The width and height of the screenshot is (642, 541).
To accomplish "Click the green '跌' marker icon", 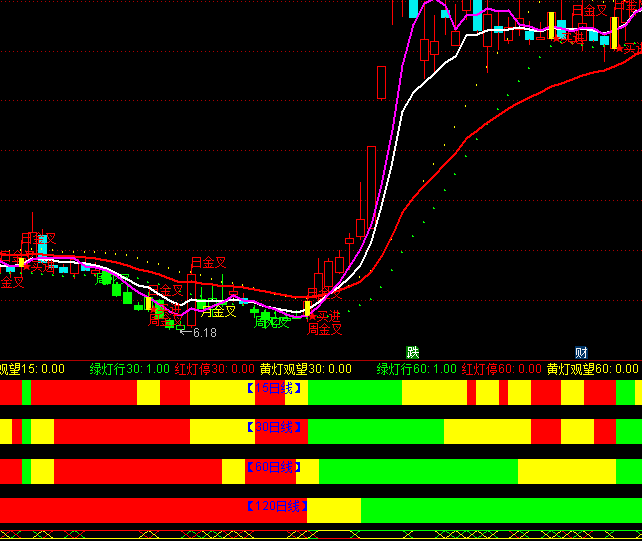I will pos(413,352).
